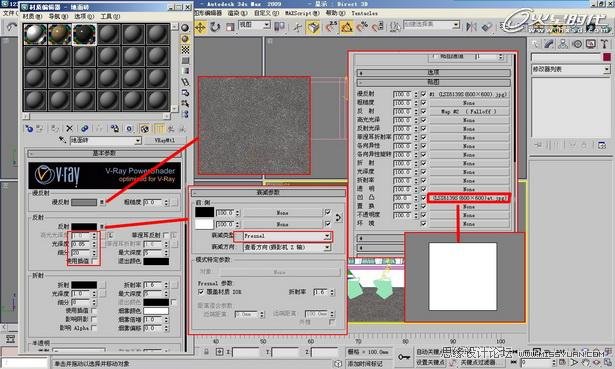Click the diffuse map M button
Viewport: 615px width, 369px height.
(x=102, y=202)
